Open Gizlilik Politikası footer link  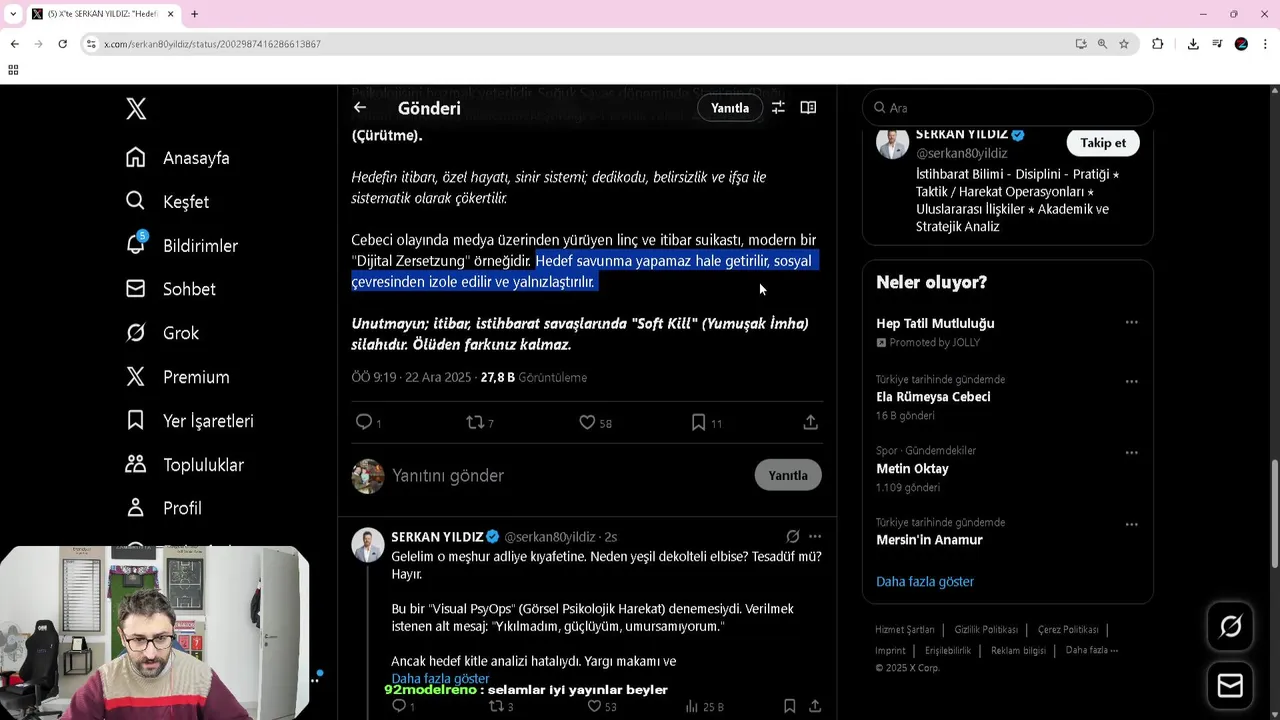[986, 630]
